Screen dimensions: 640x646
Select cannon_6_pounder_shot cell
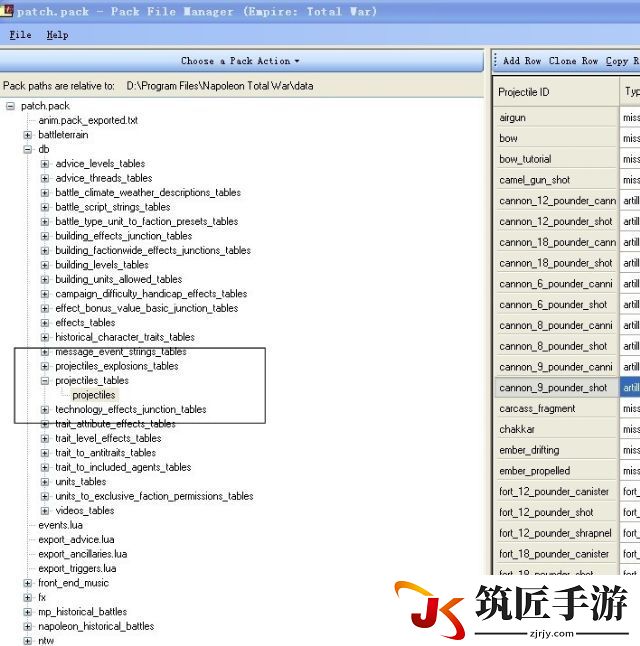556,304
